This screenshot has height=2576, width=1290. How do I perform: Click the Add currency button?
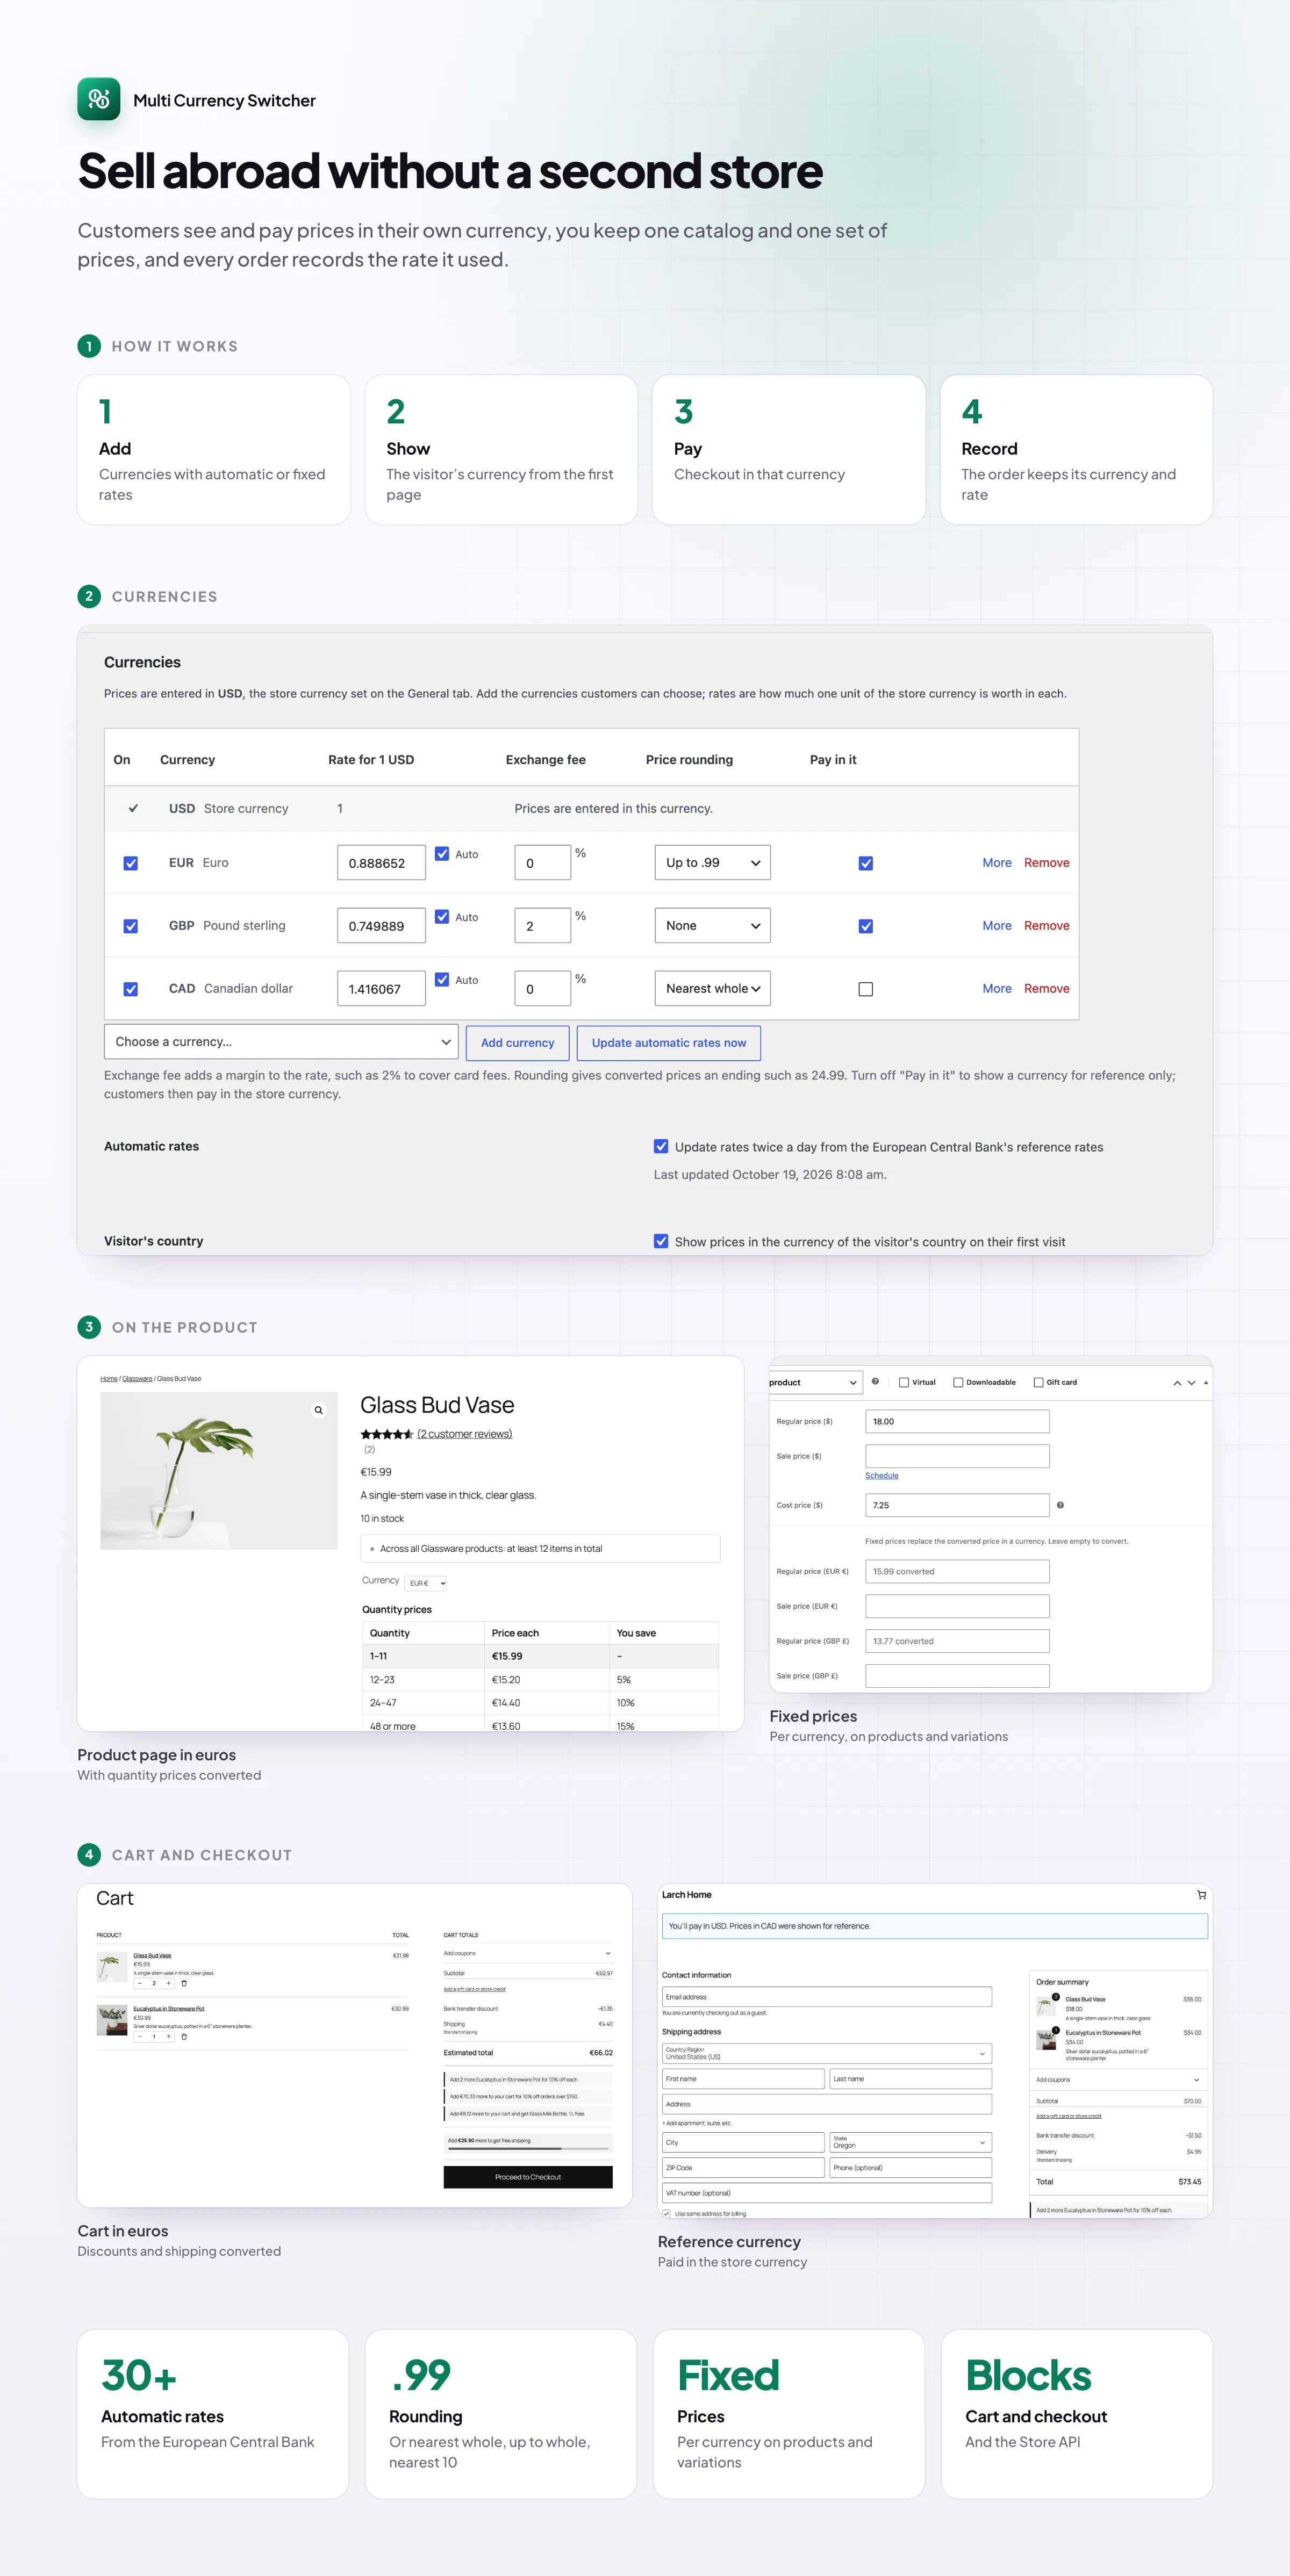pos(517,1043)
